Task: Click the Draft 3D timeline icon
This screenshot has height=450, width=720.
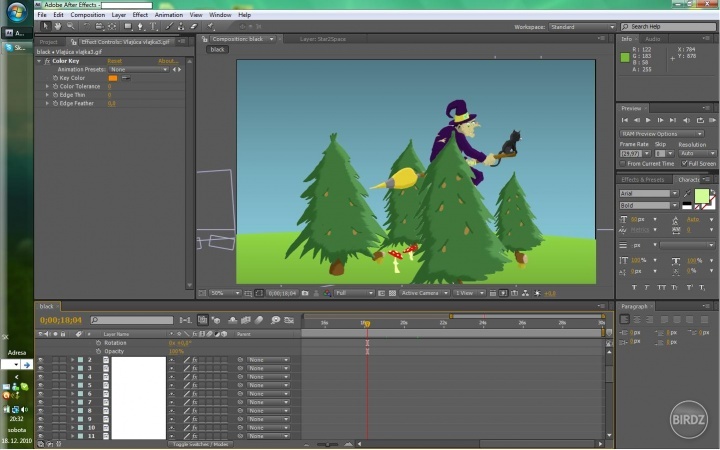Action: [216, 320]
